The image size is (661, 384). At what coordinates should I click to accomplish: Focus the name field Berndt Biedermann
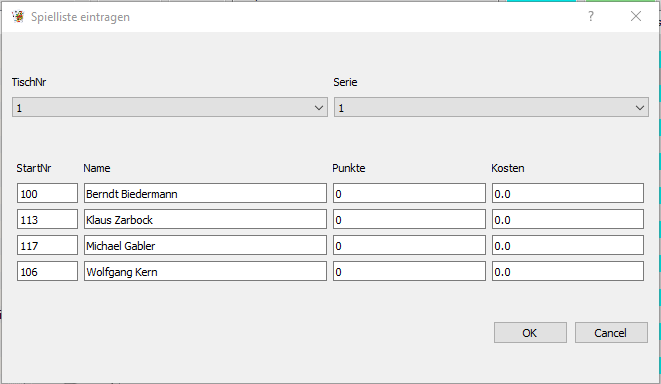[x=205, y=193]
